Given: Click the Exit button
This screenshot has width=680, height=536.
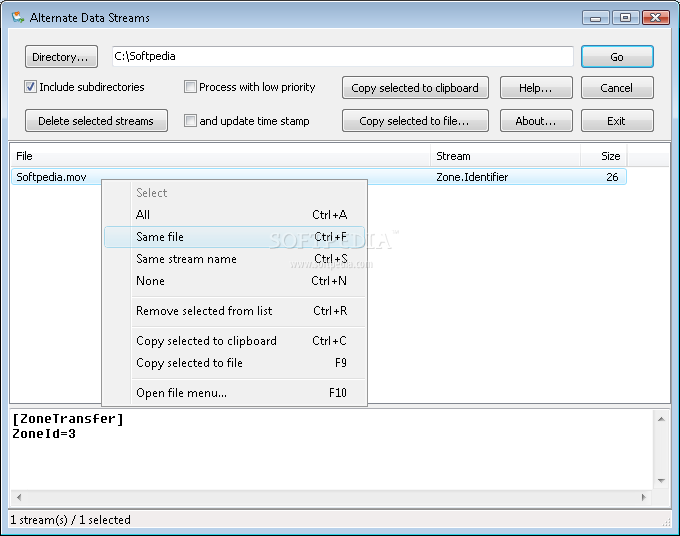Looking at the screenshot, I should point(617,121).
